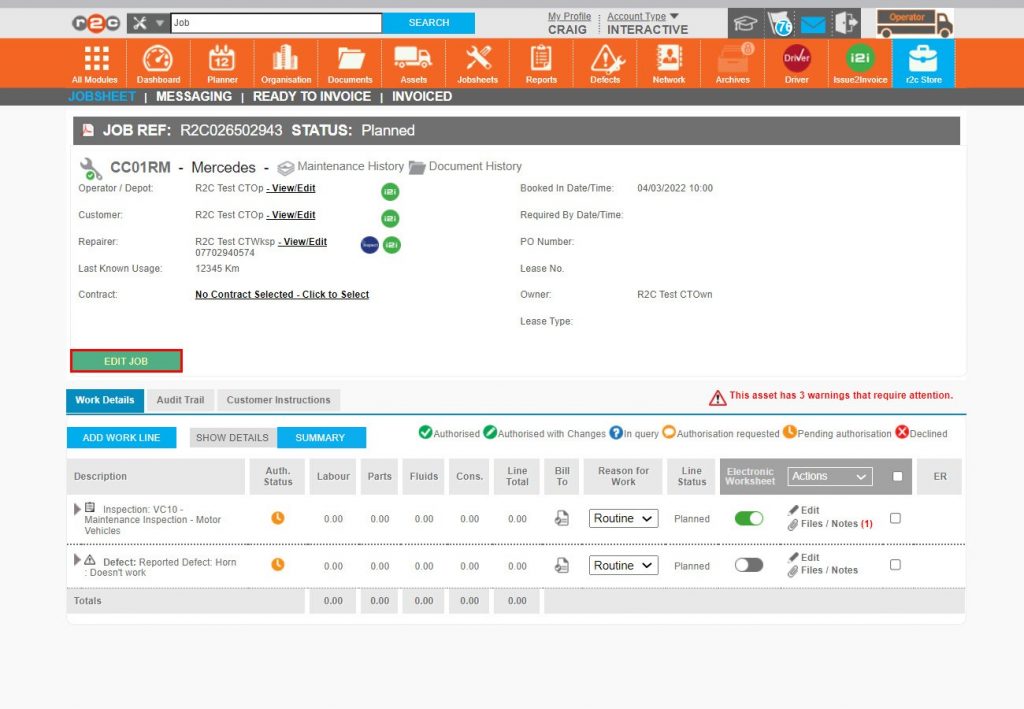Click the Summary button
This screenshot has width=1024, height=709.
click(320, 437)
